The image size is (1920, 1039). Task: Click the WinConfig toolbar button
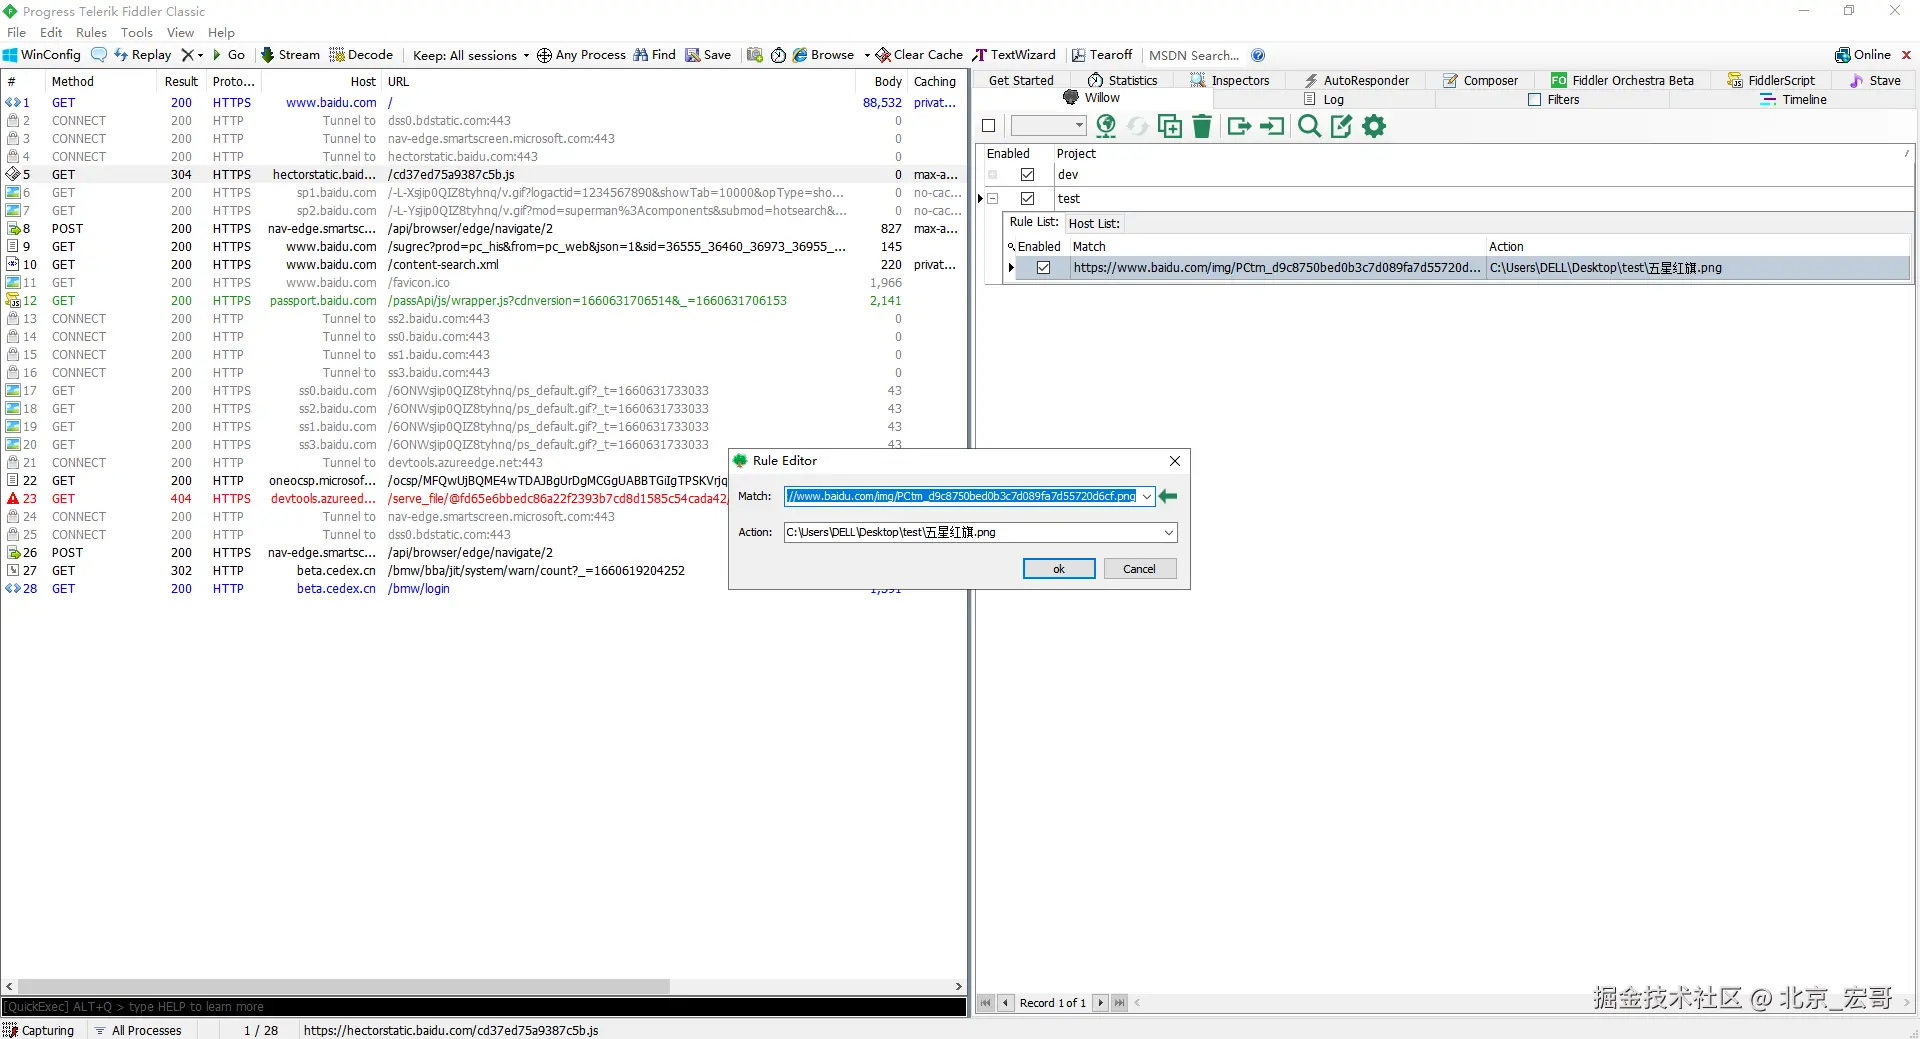click(x=42, y=55)
